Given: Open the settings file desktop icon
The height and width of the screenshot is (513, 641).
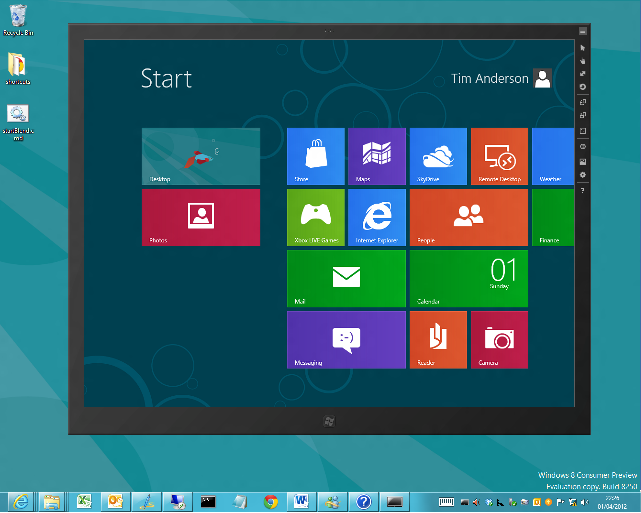Looking at the screenshot, I should point(18,122).
